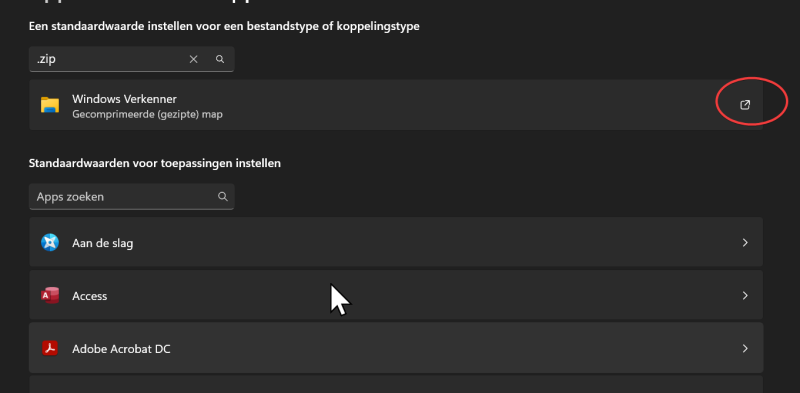This screenshot has width=800, height=393.
Task: Expand the Access row chevron
Action: tap(745, 296)
